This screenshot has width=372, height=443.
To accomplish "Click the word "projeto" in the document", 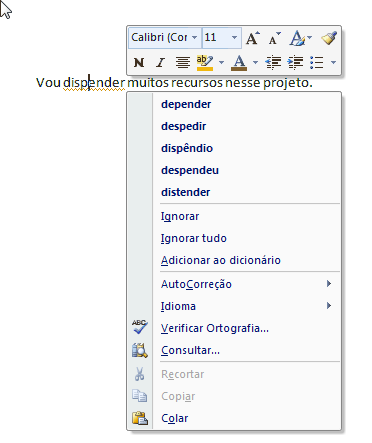I will point(286,83).
